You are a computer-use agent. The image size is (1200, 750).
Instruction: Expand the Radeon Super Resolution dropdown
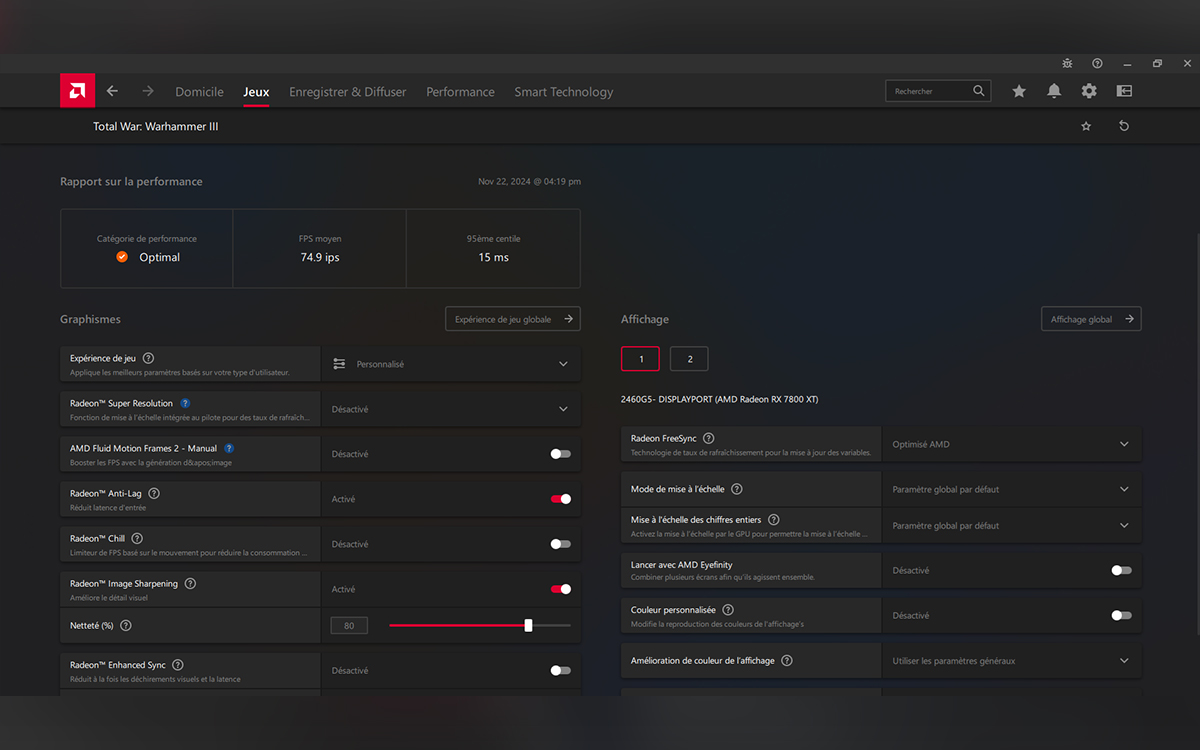pos(451,409)
